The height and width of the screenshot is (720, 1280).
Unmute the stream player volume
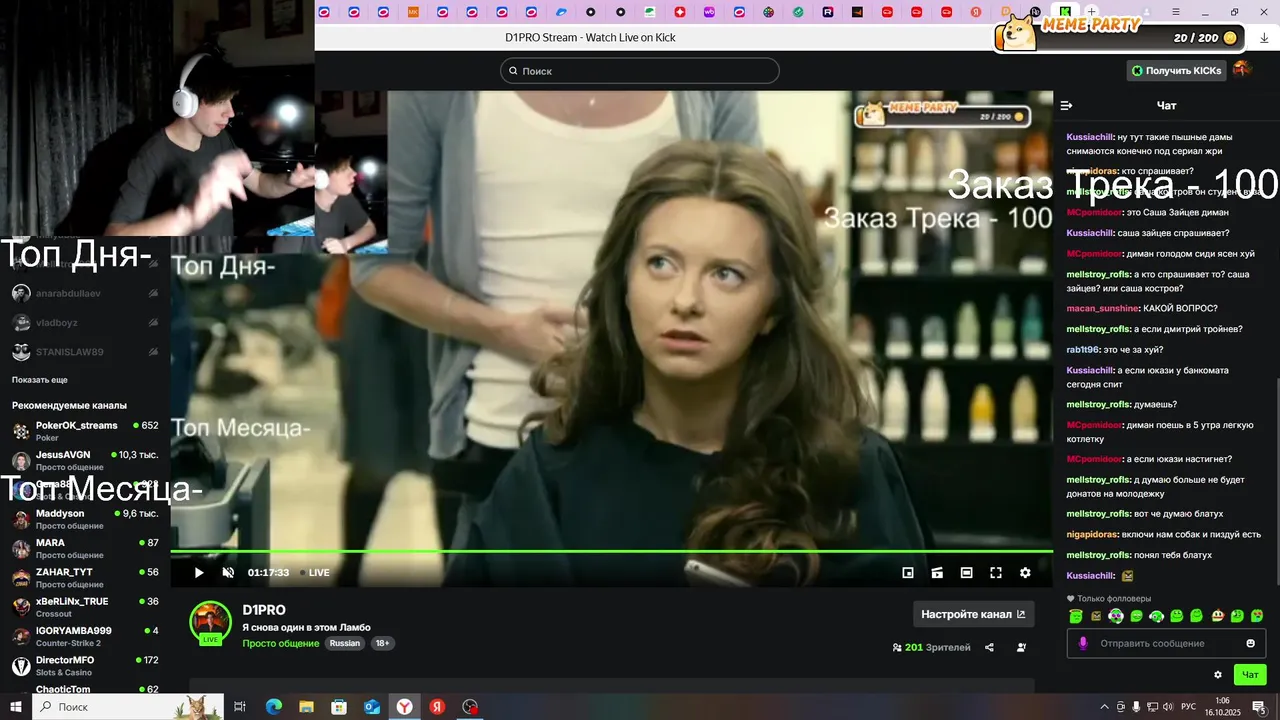(x=228, y=573)
